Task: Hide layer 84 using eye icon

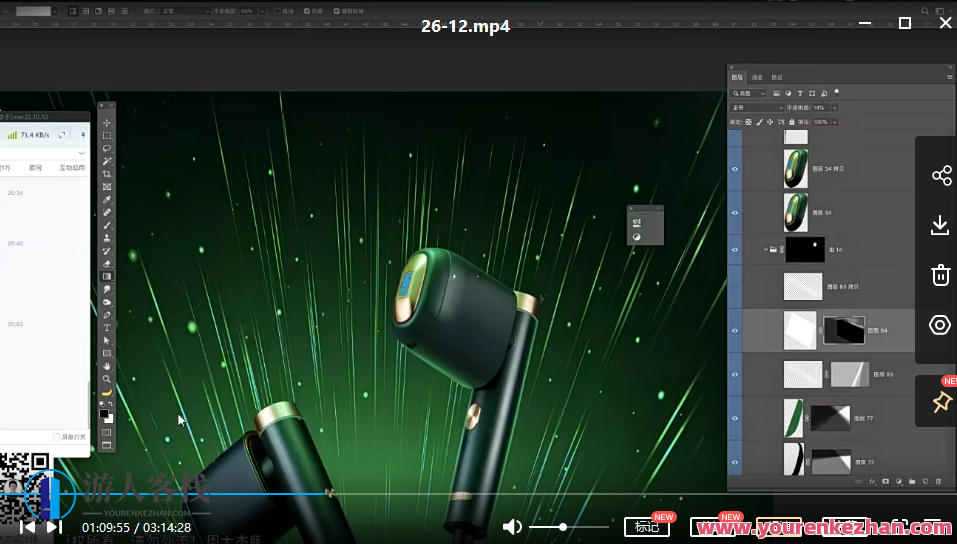Action: (x=735, y=330)
